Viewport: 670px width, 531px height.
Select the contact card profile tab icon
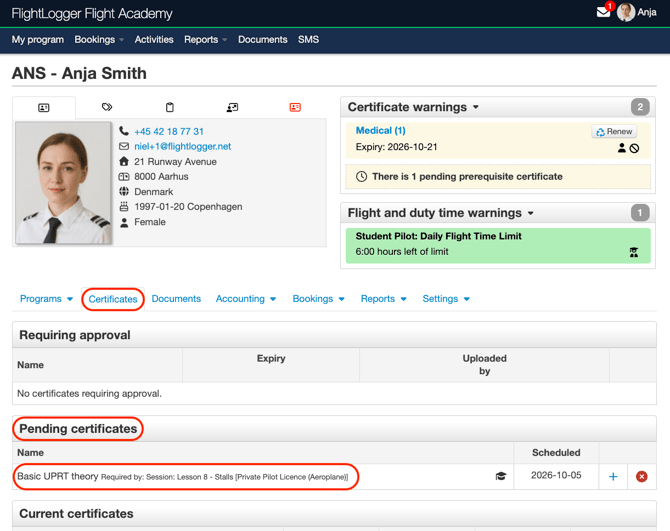(x=44, y=108)
